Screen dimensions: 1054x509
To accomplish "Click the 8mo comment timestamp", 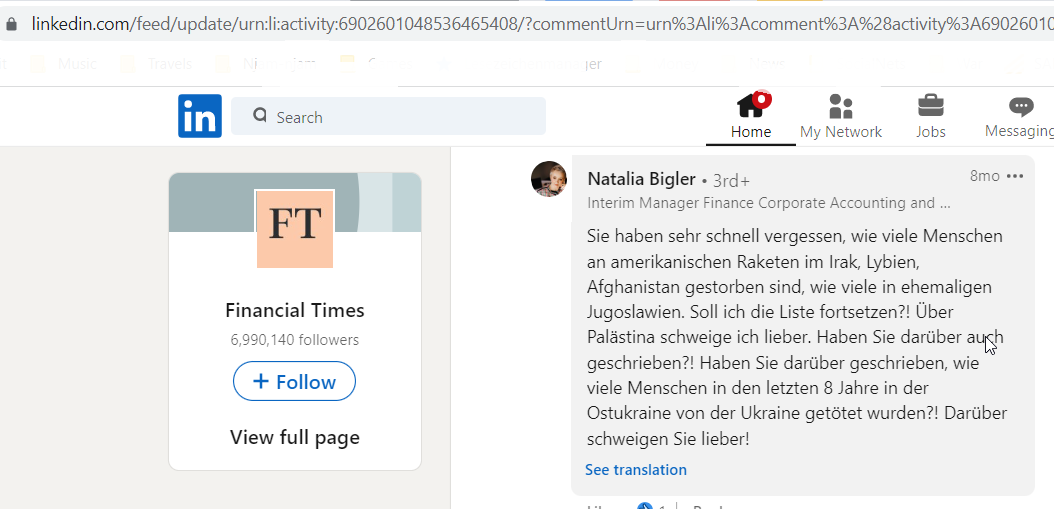I will [985, 176].
